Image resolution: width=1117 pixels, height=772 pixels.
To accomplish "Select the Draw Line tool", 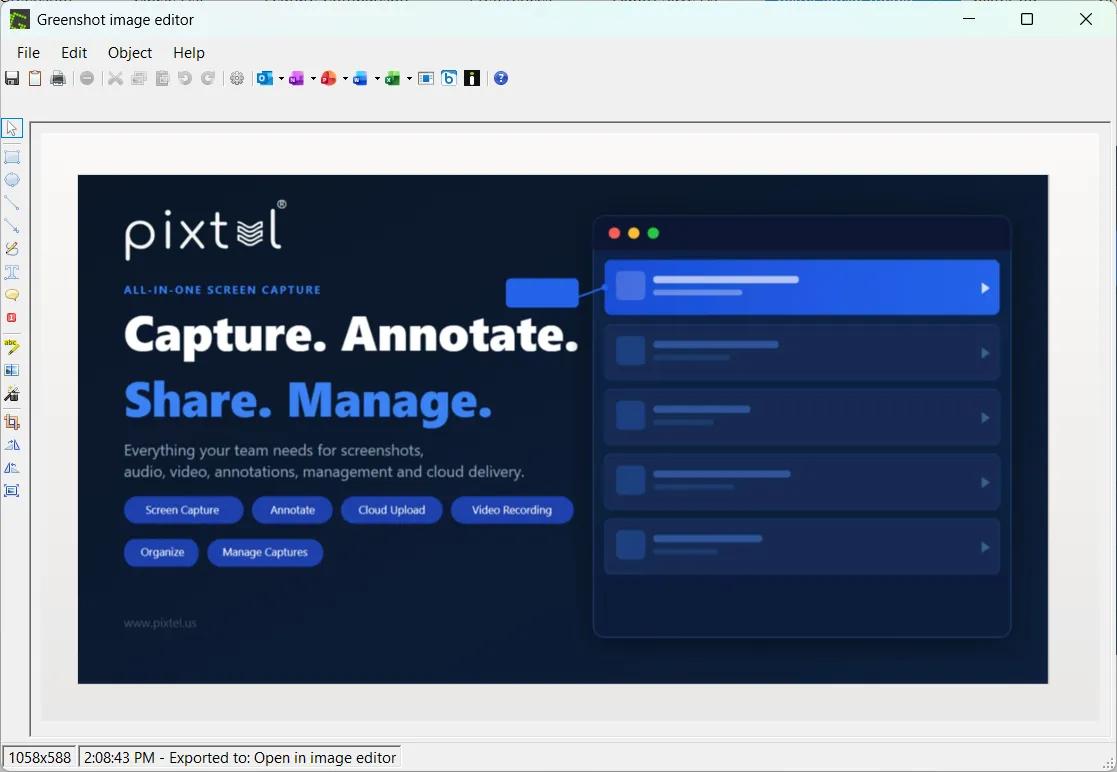I will pyautogui.click(x=12, y=203).
